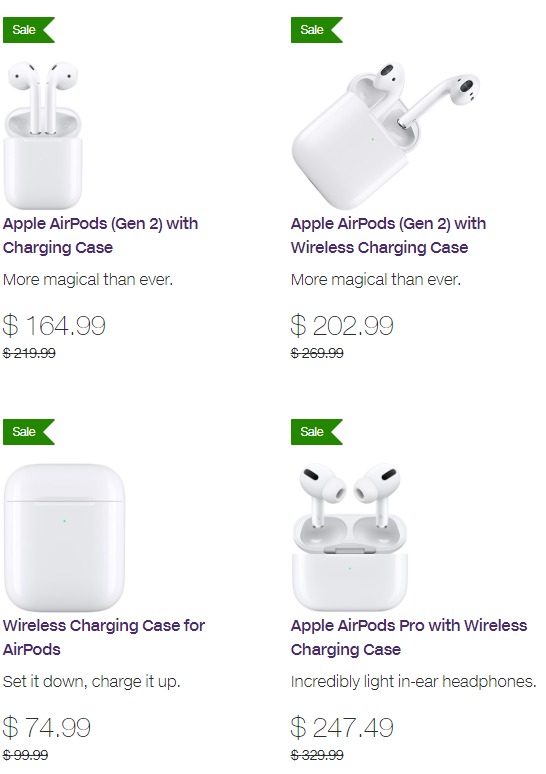Click 'Set it down, charge it up.' description

coord(92,682)
